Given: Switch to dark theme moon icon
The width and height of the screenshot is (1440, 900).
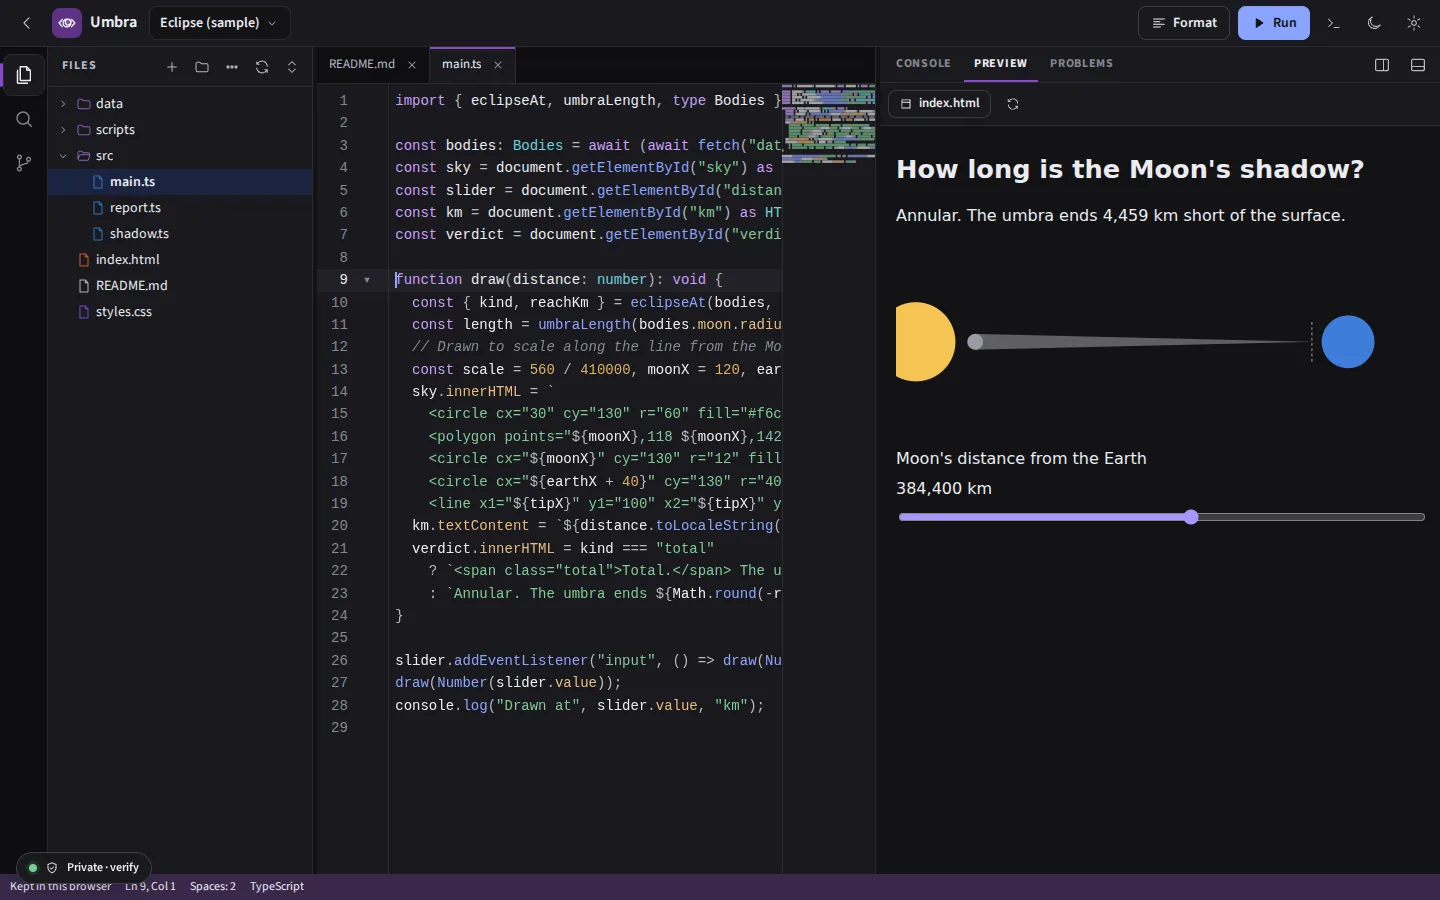Looking at the screenshot, I should [1374, 23].
